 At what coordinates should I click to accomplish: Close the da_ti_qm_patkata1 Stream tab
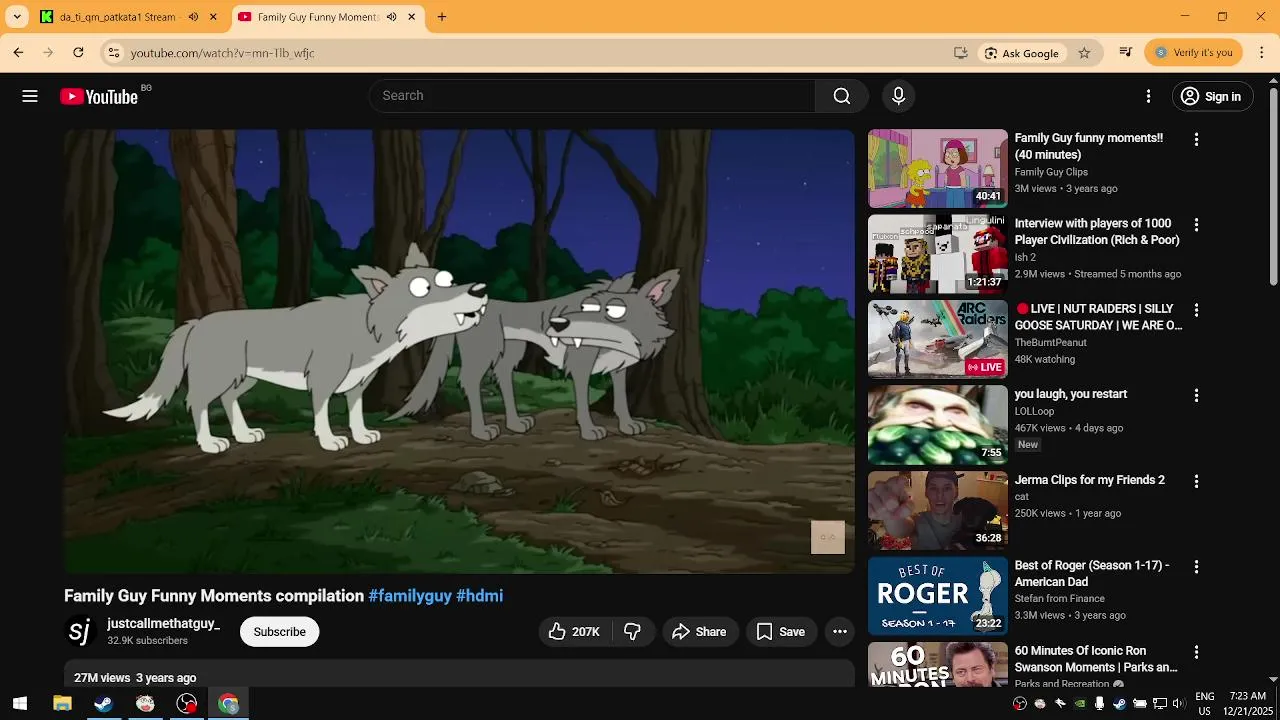click(213, 17)
